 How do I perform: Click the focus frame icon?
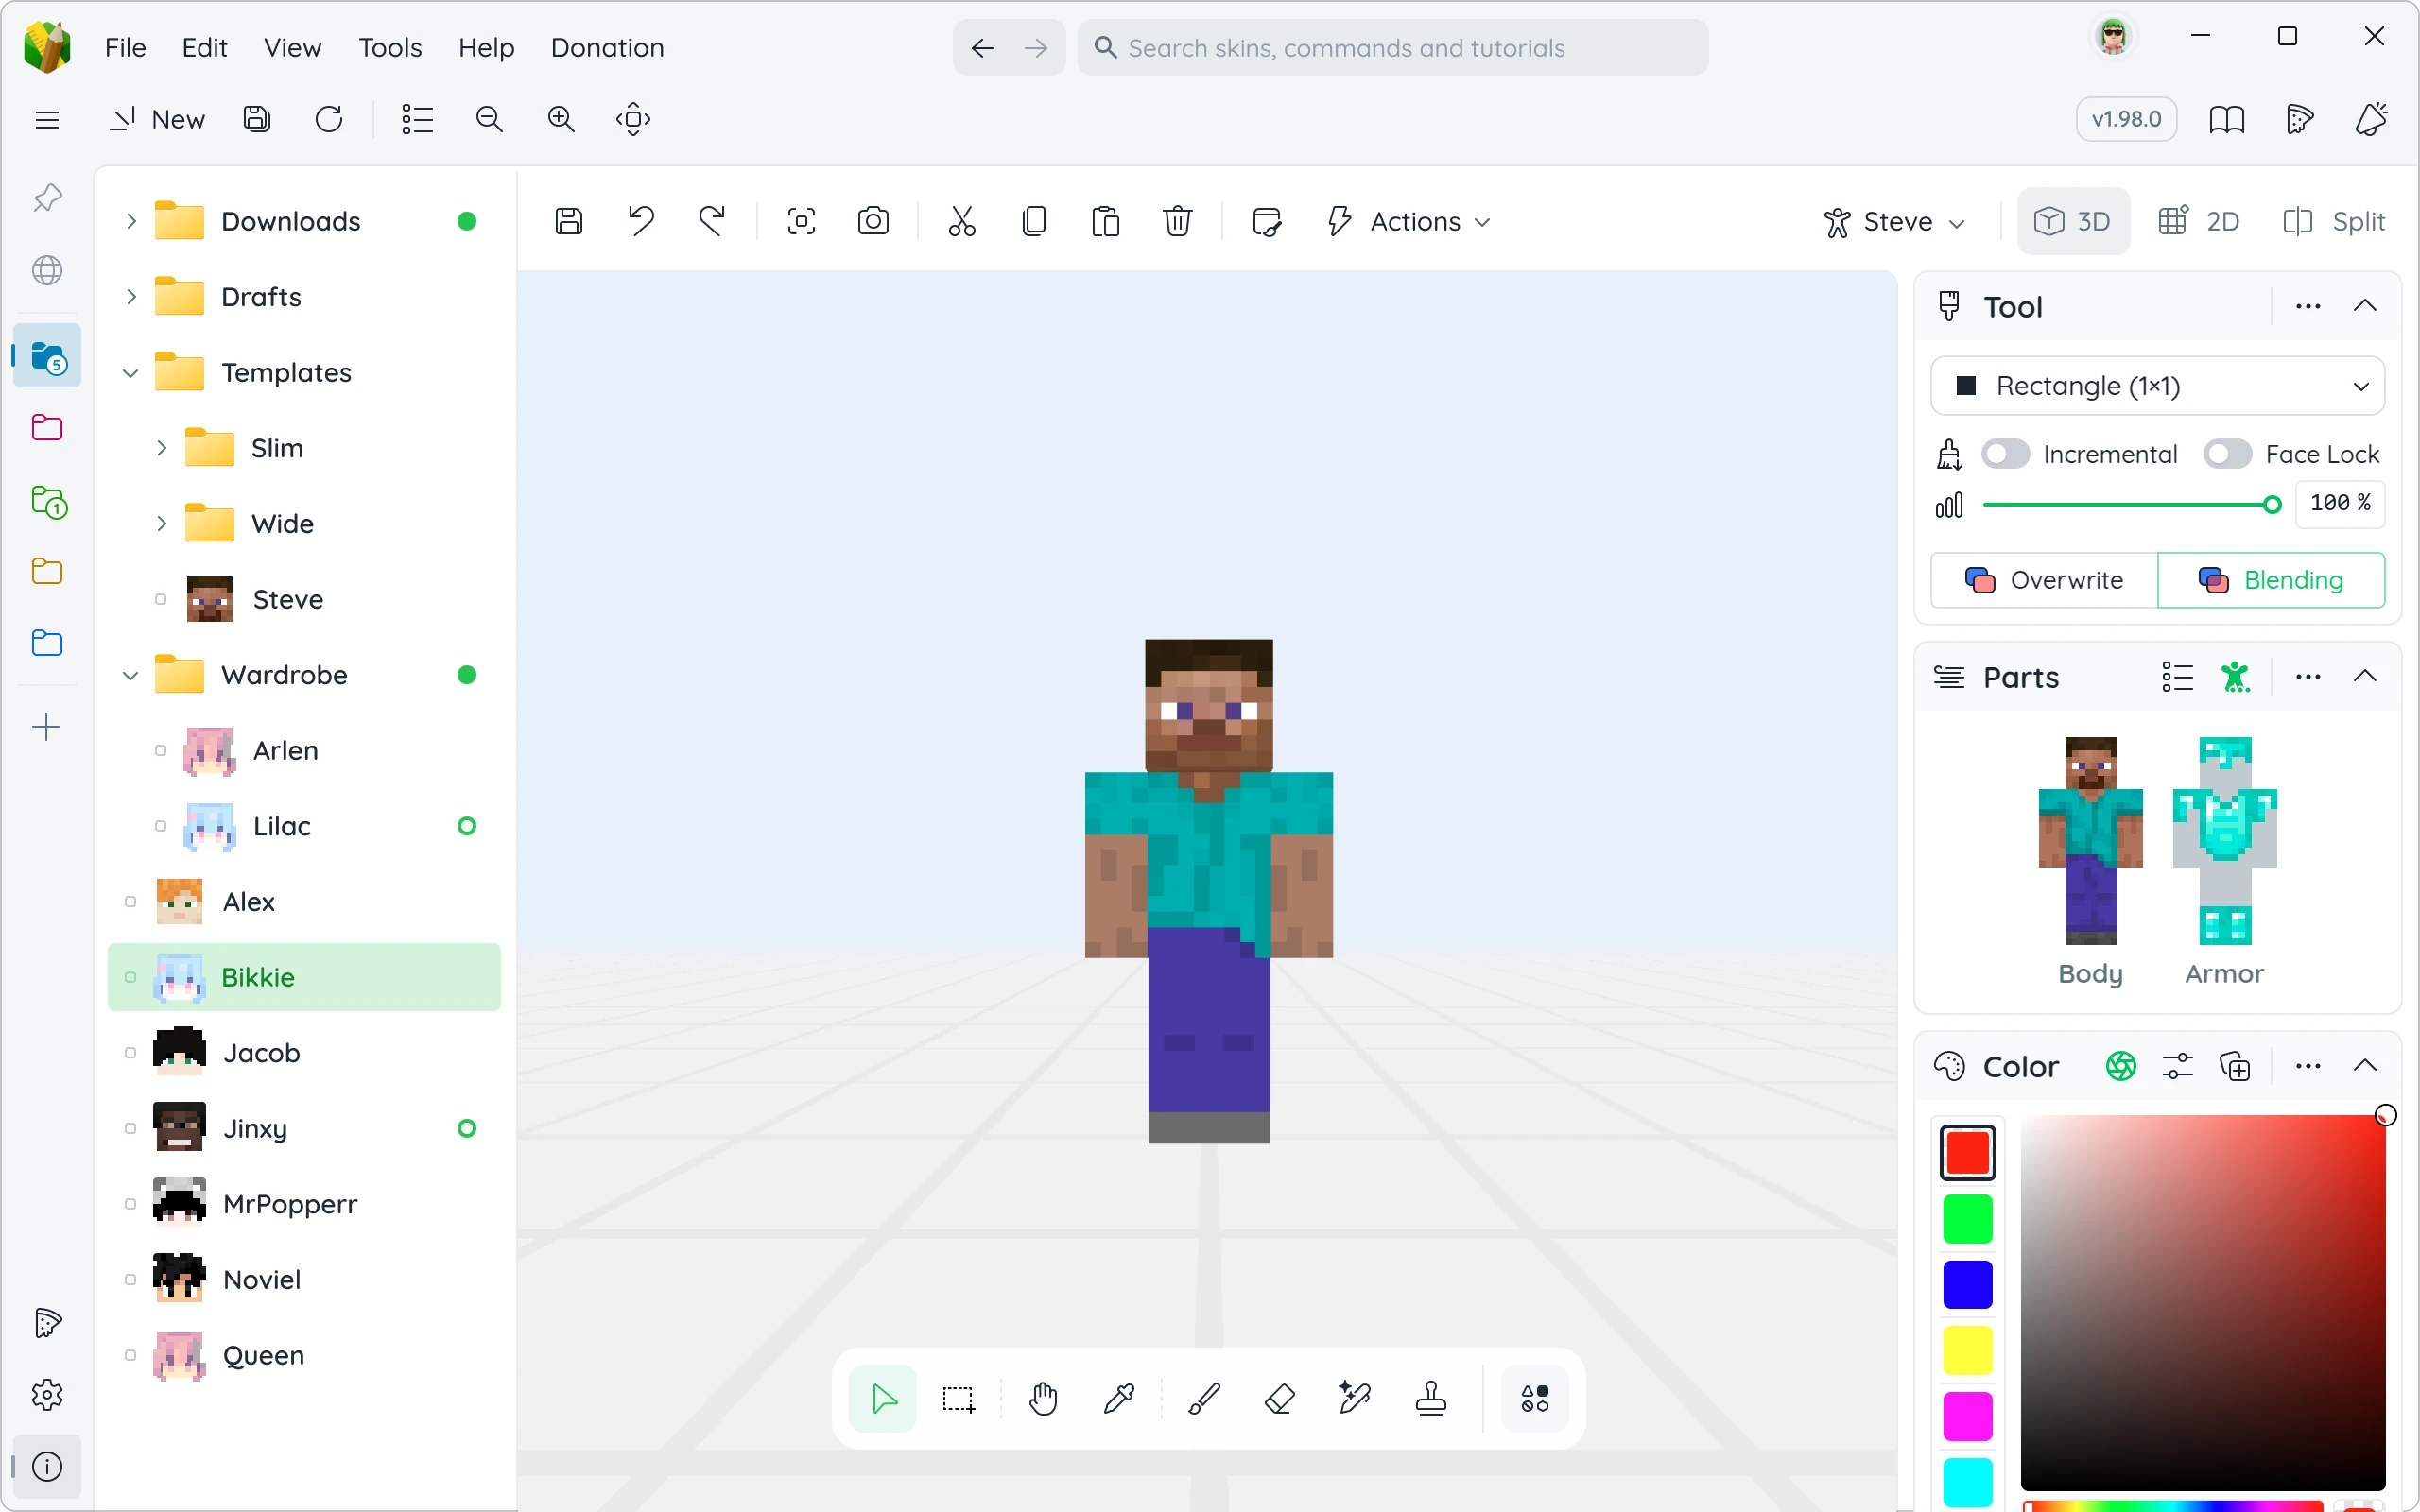[801, 221]
